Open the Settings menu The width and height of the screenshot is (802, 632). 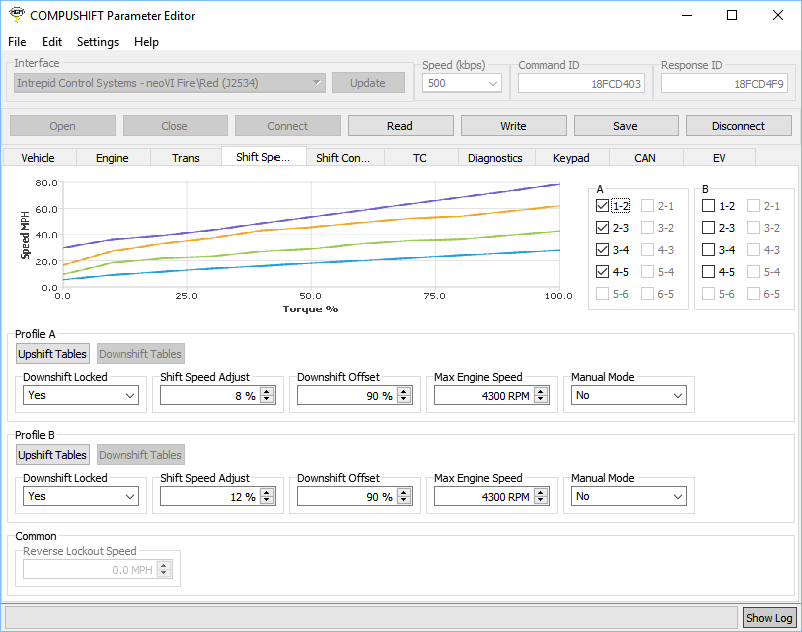(97, 42)
